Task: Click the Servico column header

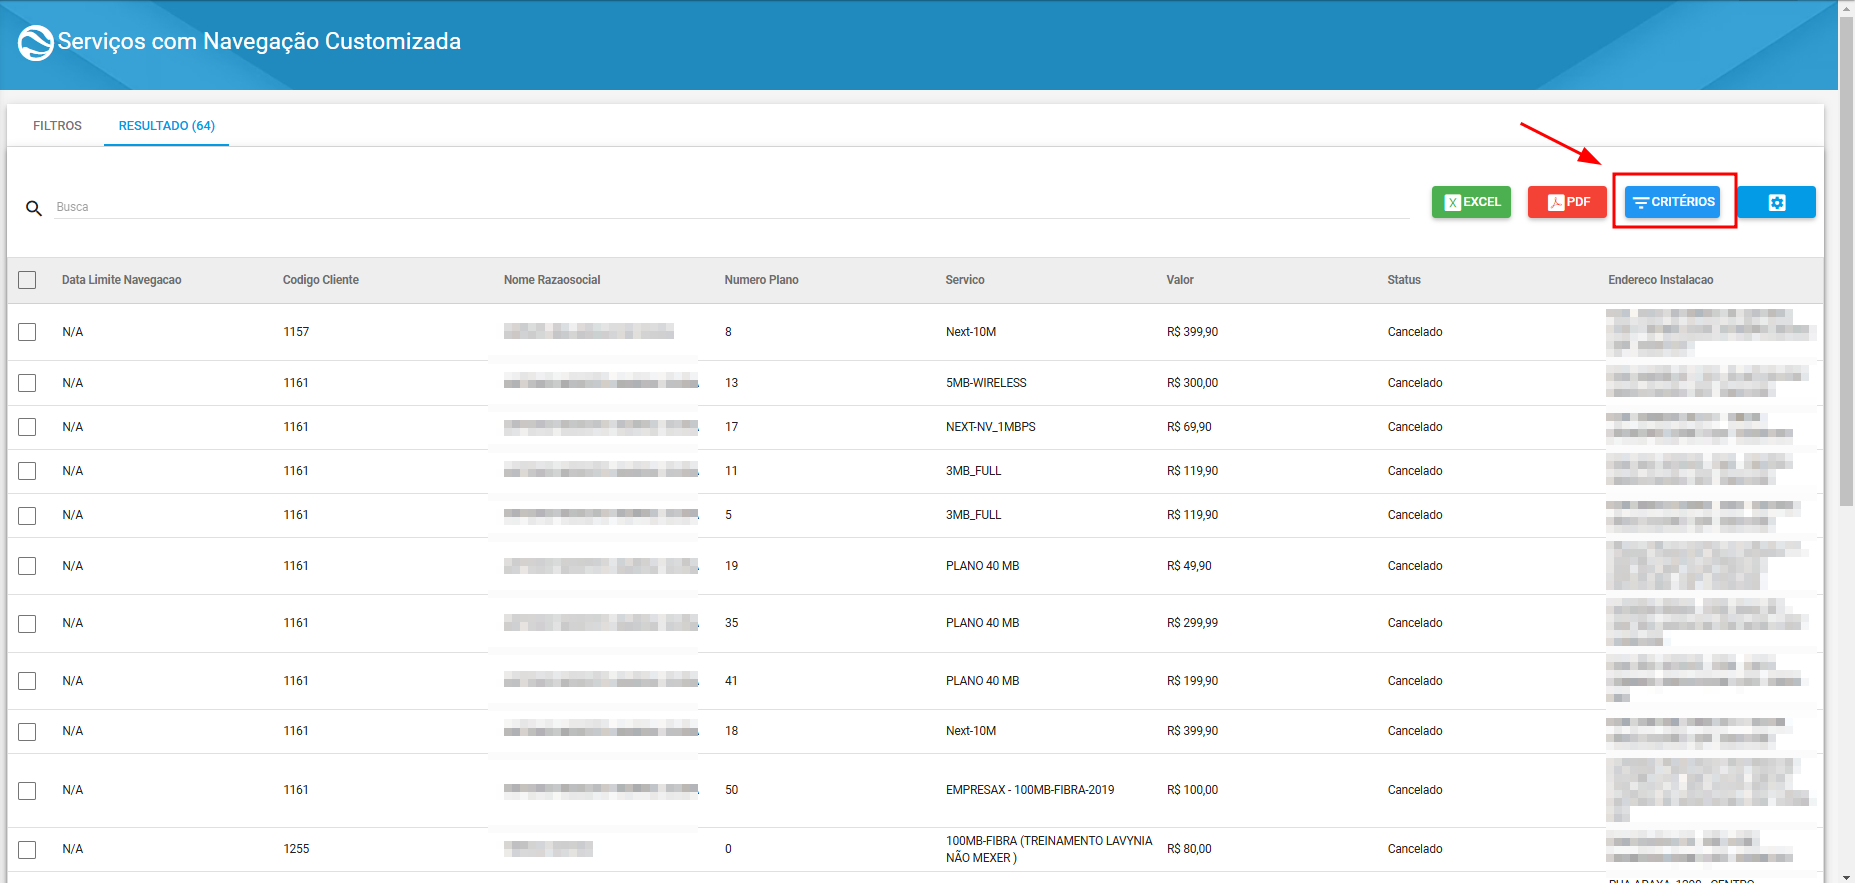Action: tap(965, 280)
